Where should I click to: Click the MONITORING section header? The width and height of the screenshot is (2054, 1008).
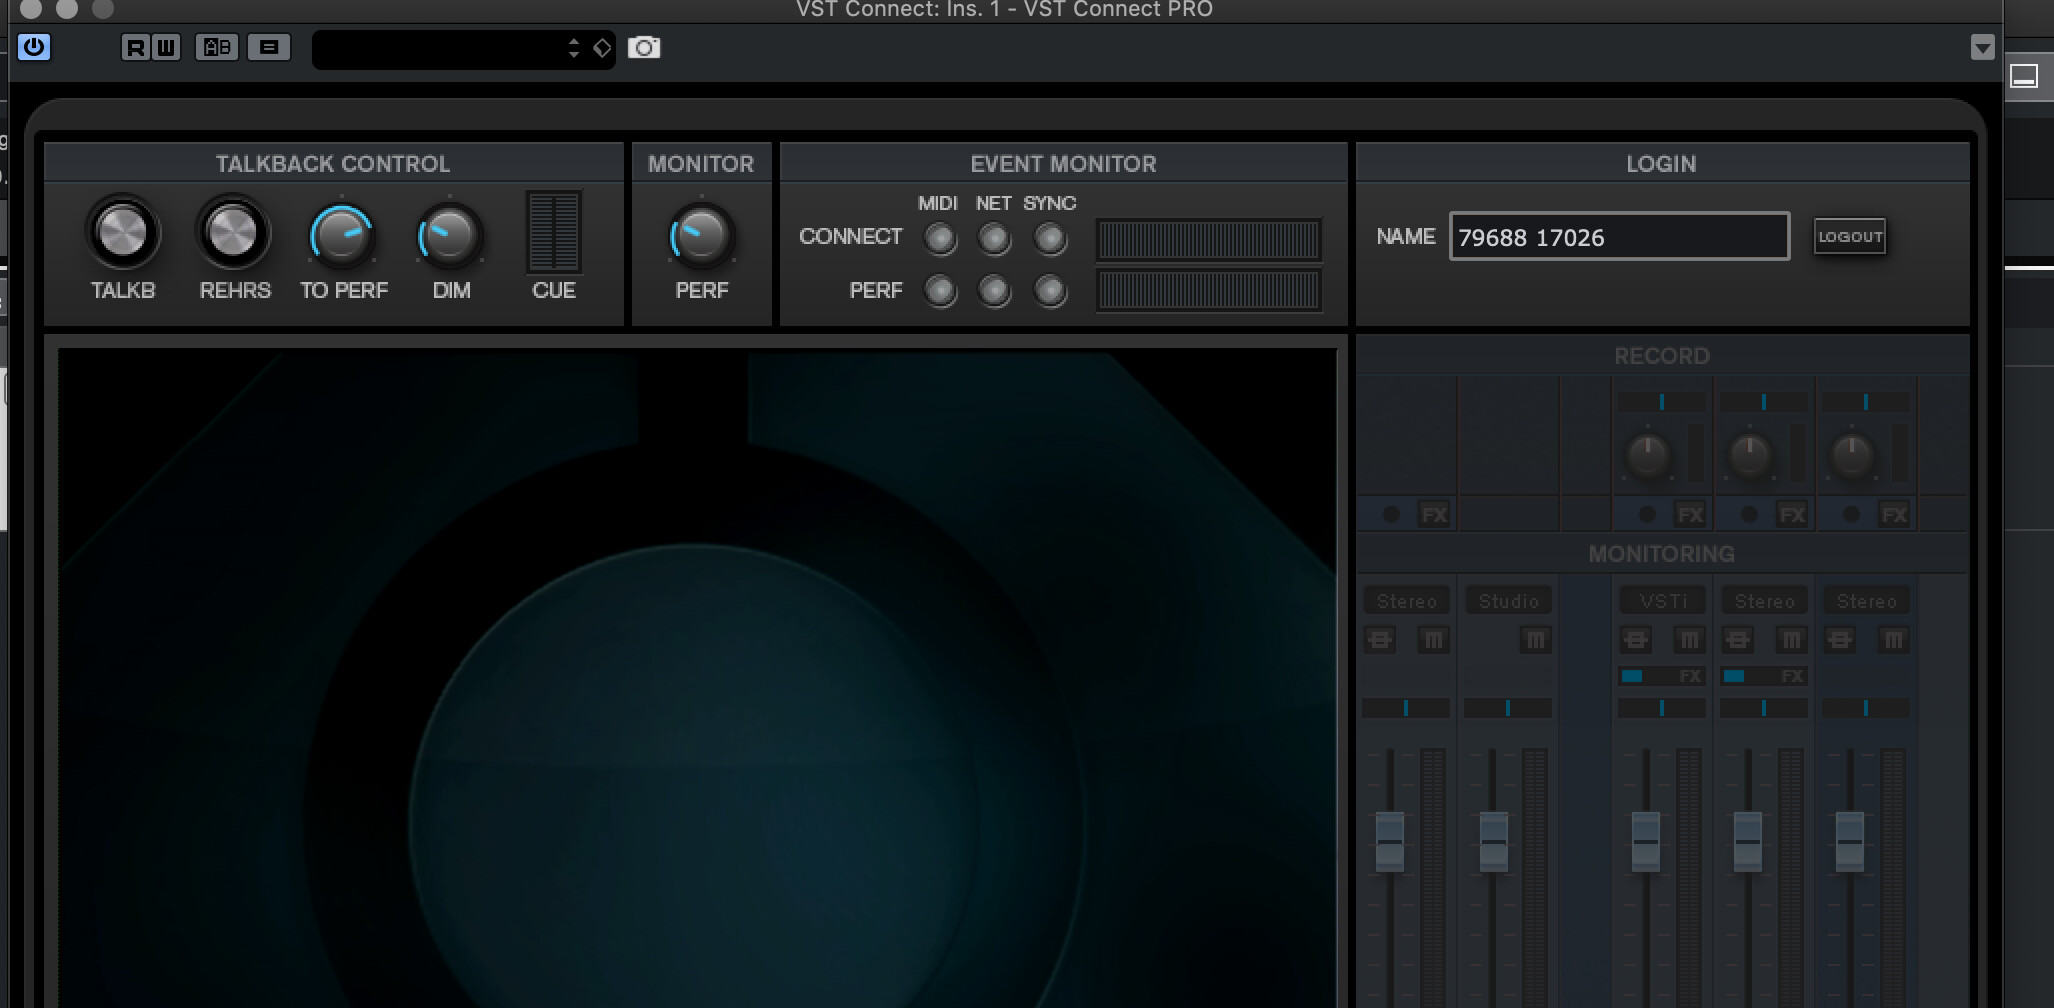(1662, 553)
